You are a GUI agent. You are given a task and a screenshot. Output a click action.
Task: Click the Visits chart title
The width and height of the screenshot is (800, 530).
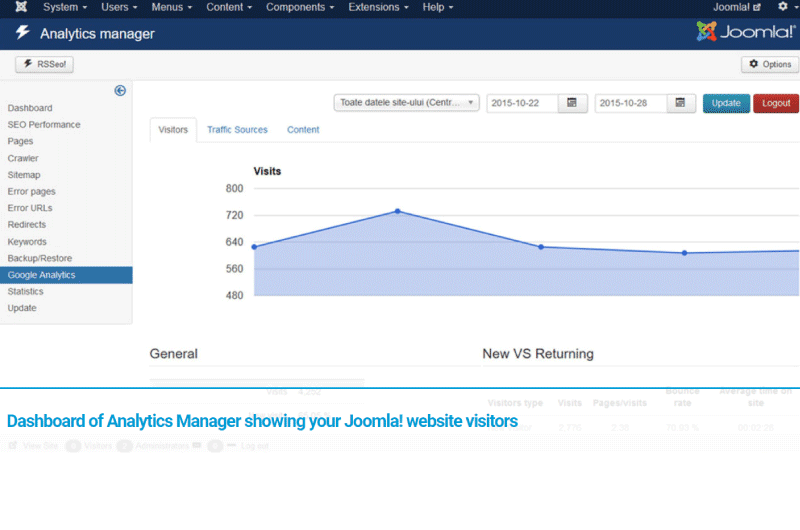(x=267, y=171)
